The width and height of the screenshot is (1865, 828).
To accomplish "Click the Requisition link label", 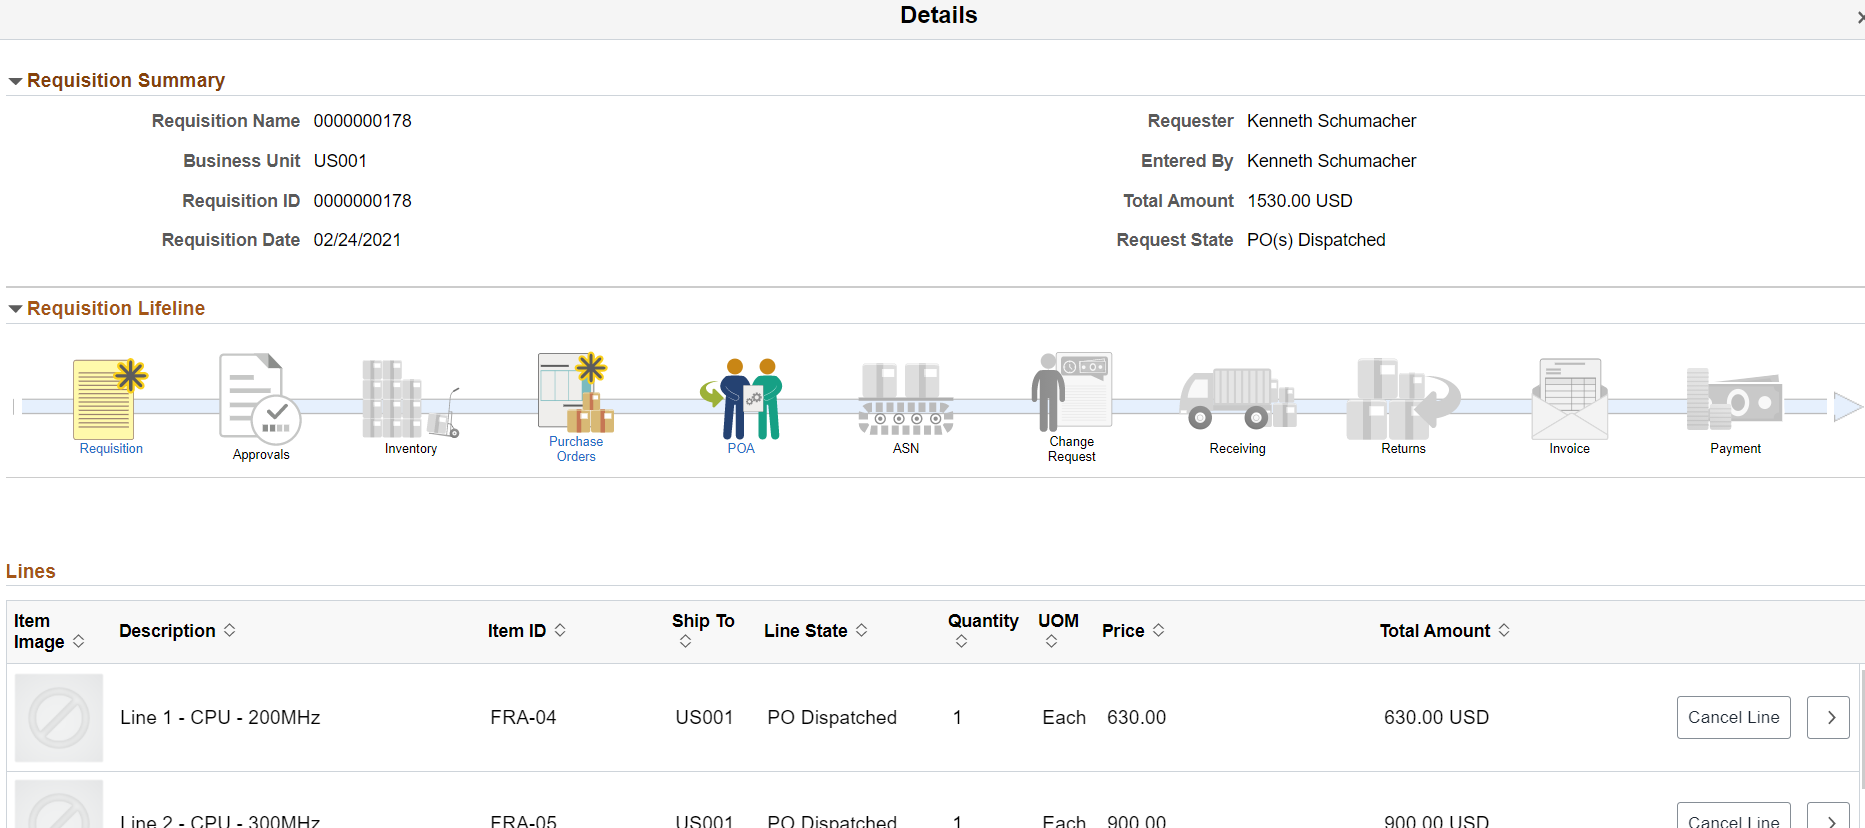I will (x=111, y=449).
